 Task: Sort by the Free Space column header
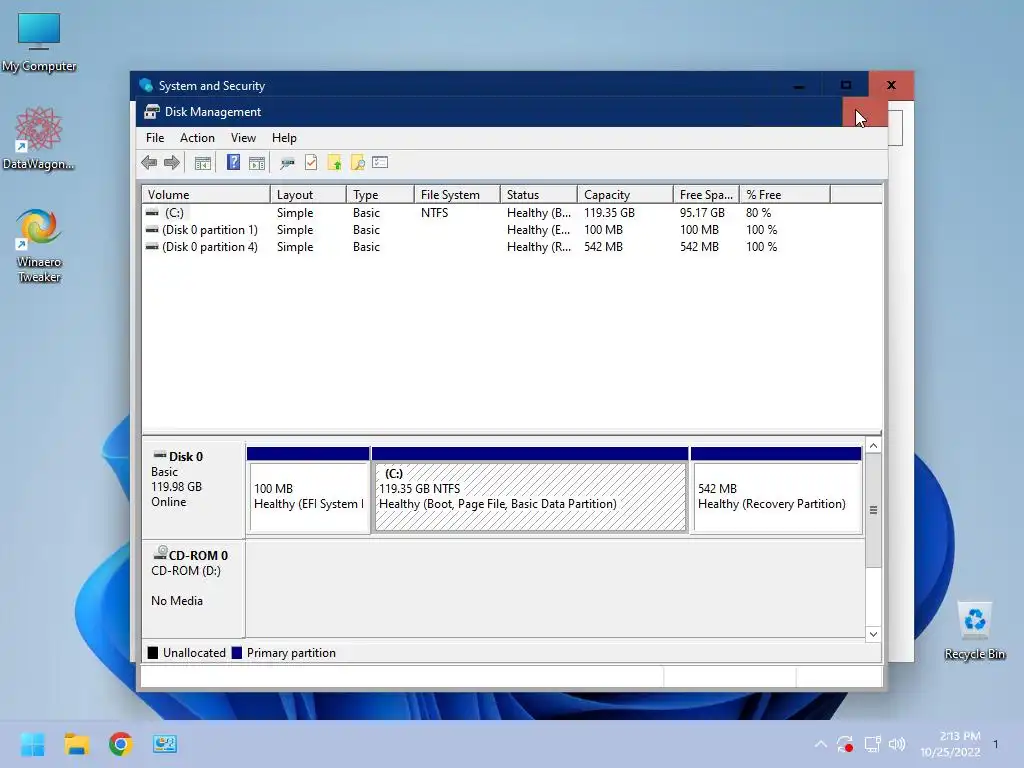706,195
